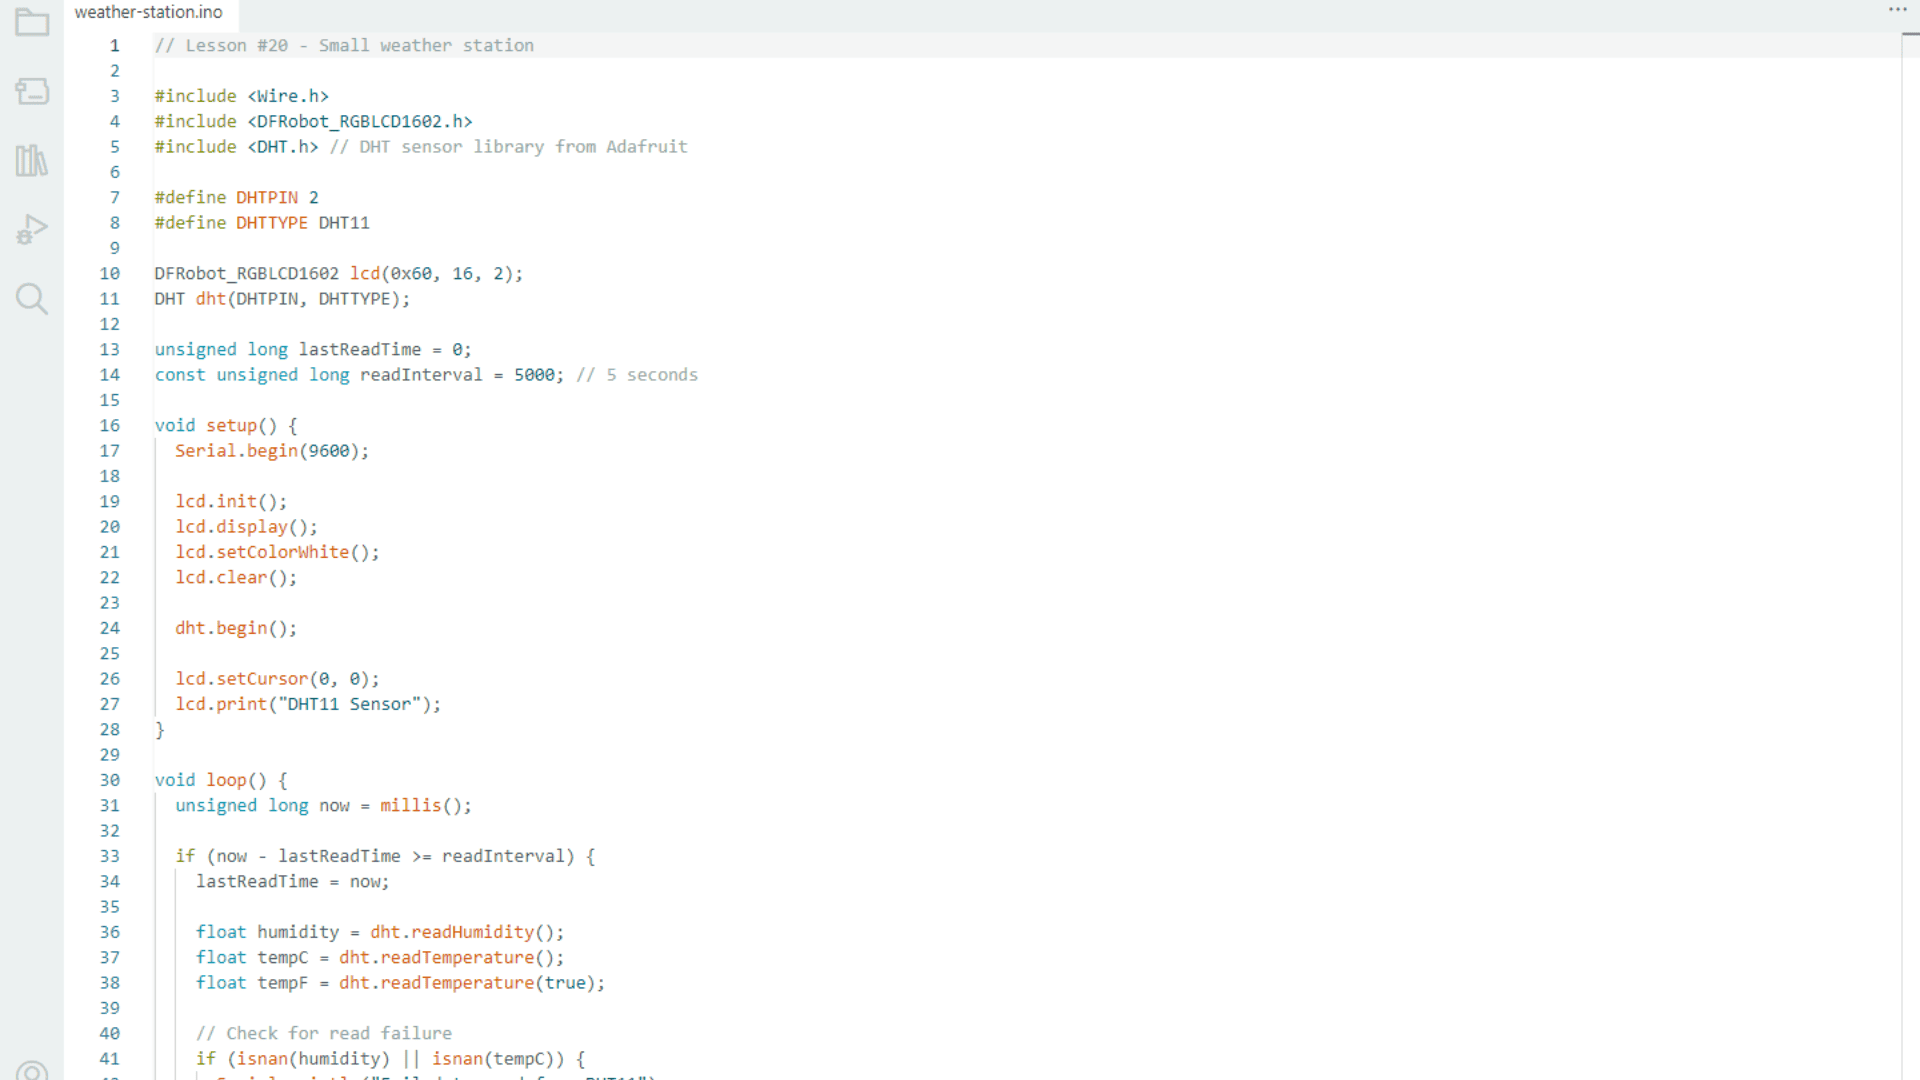1920x1080 pixels.
Task: Click the closing brace on line 28
Action: click(159, 730)
